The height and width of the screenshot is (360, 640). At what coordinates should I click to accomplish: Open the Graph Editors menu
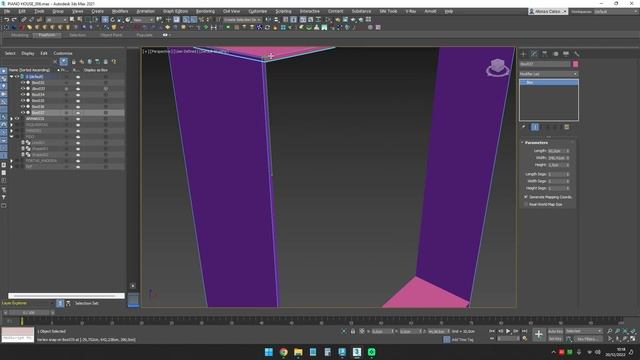tap(176, 11)
